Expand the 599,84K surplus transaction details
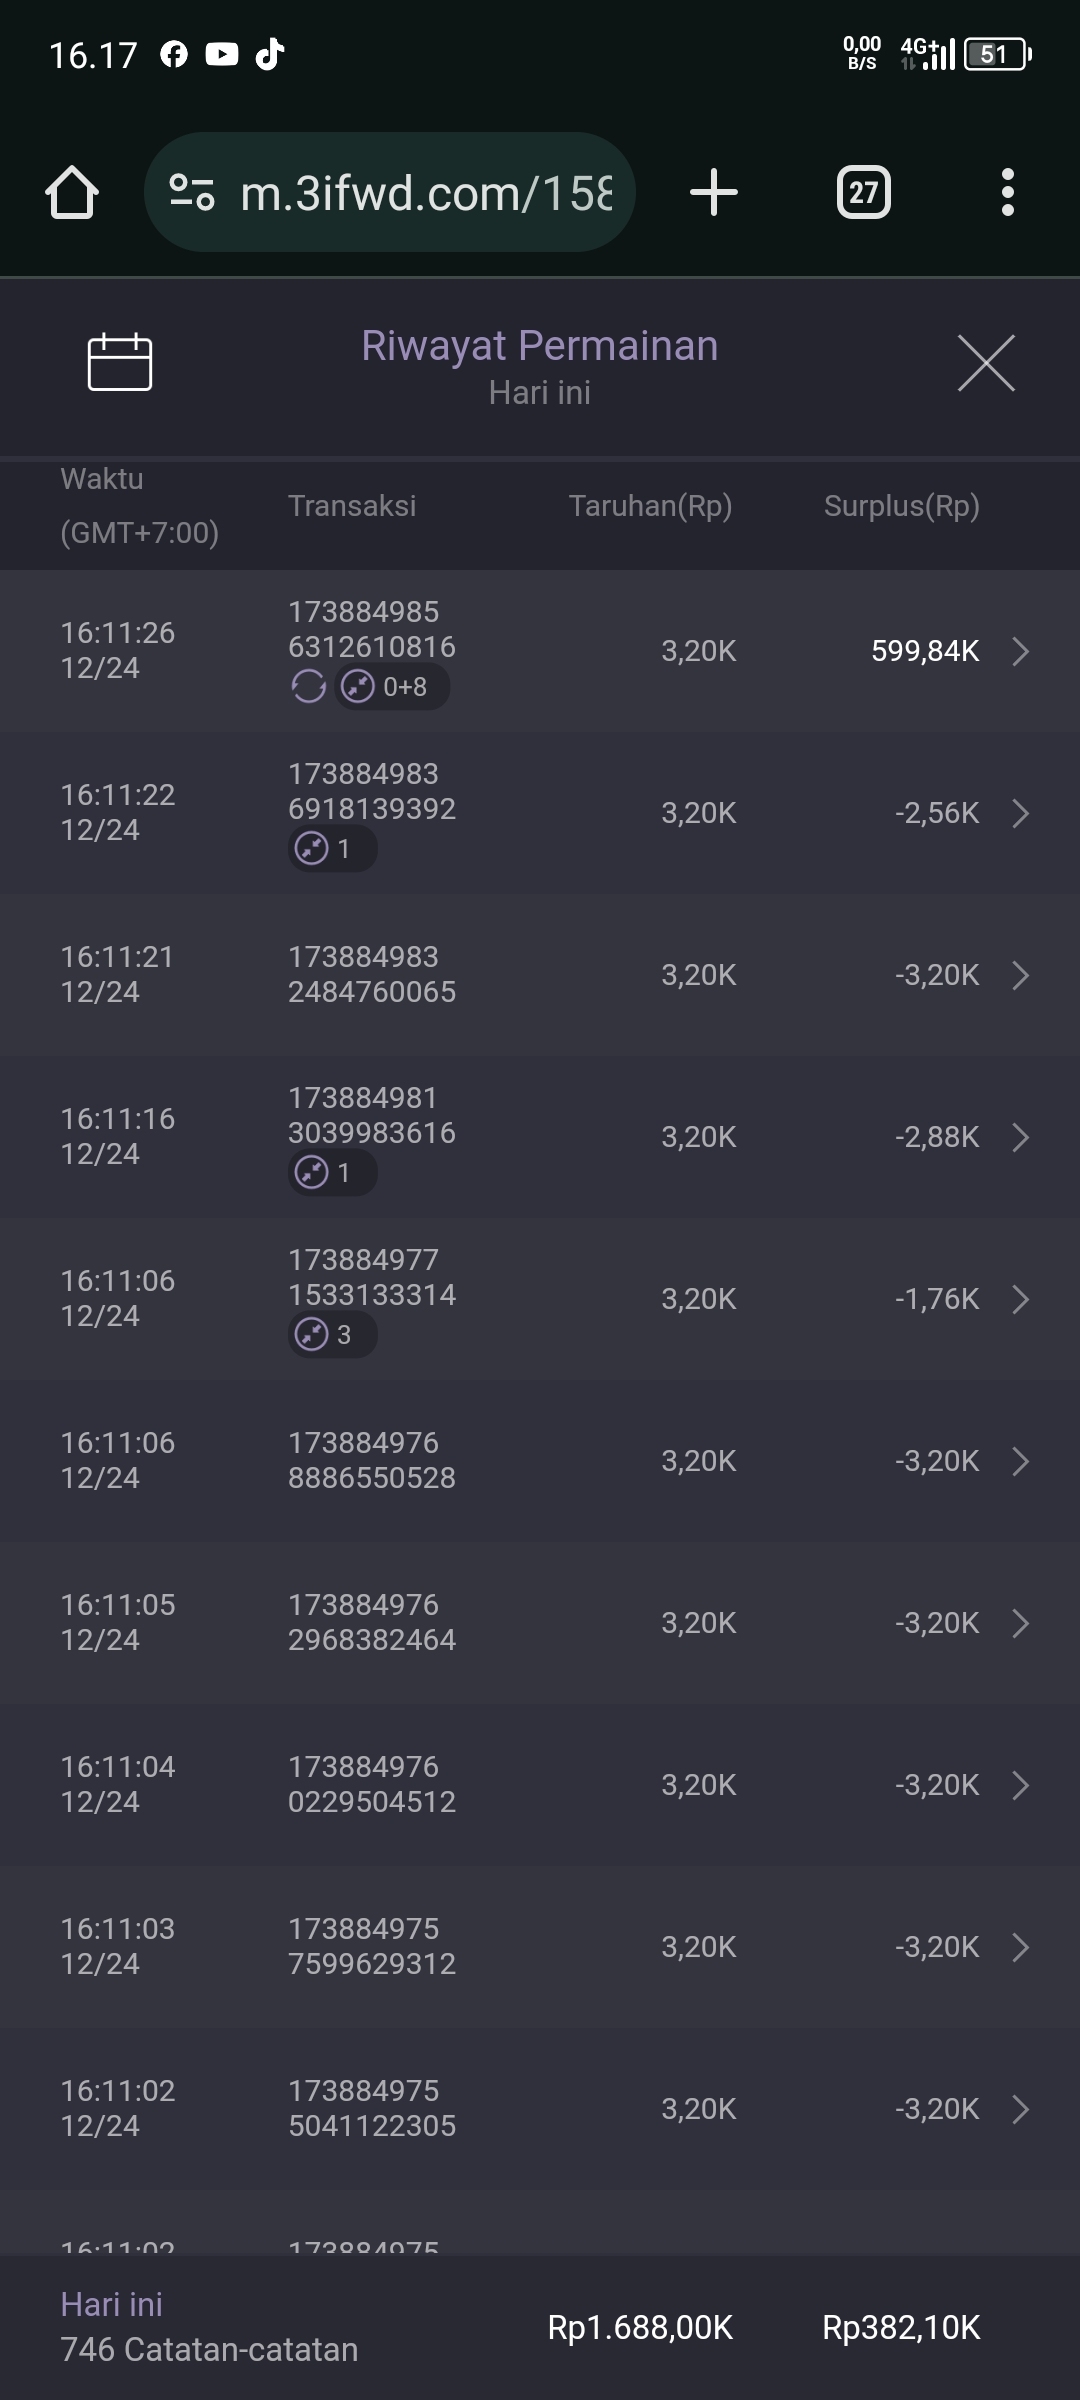Screen dimensions: 1080x2400 1020,651
